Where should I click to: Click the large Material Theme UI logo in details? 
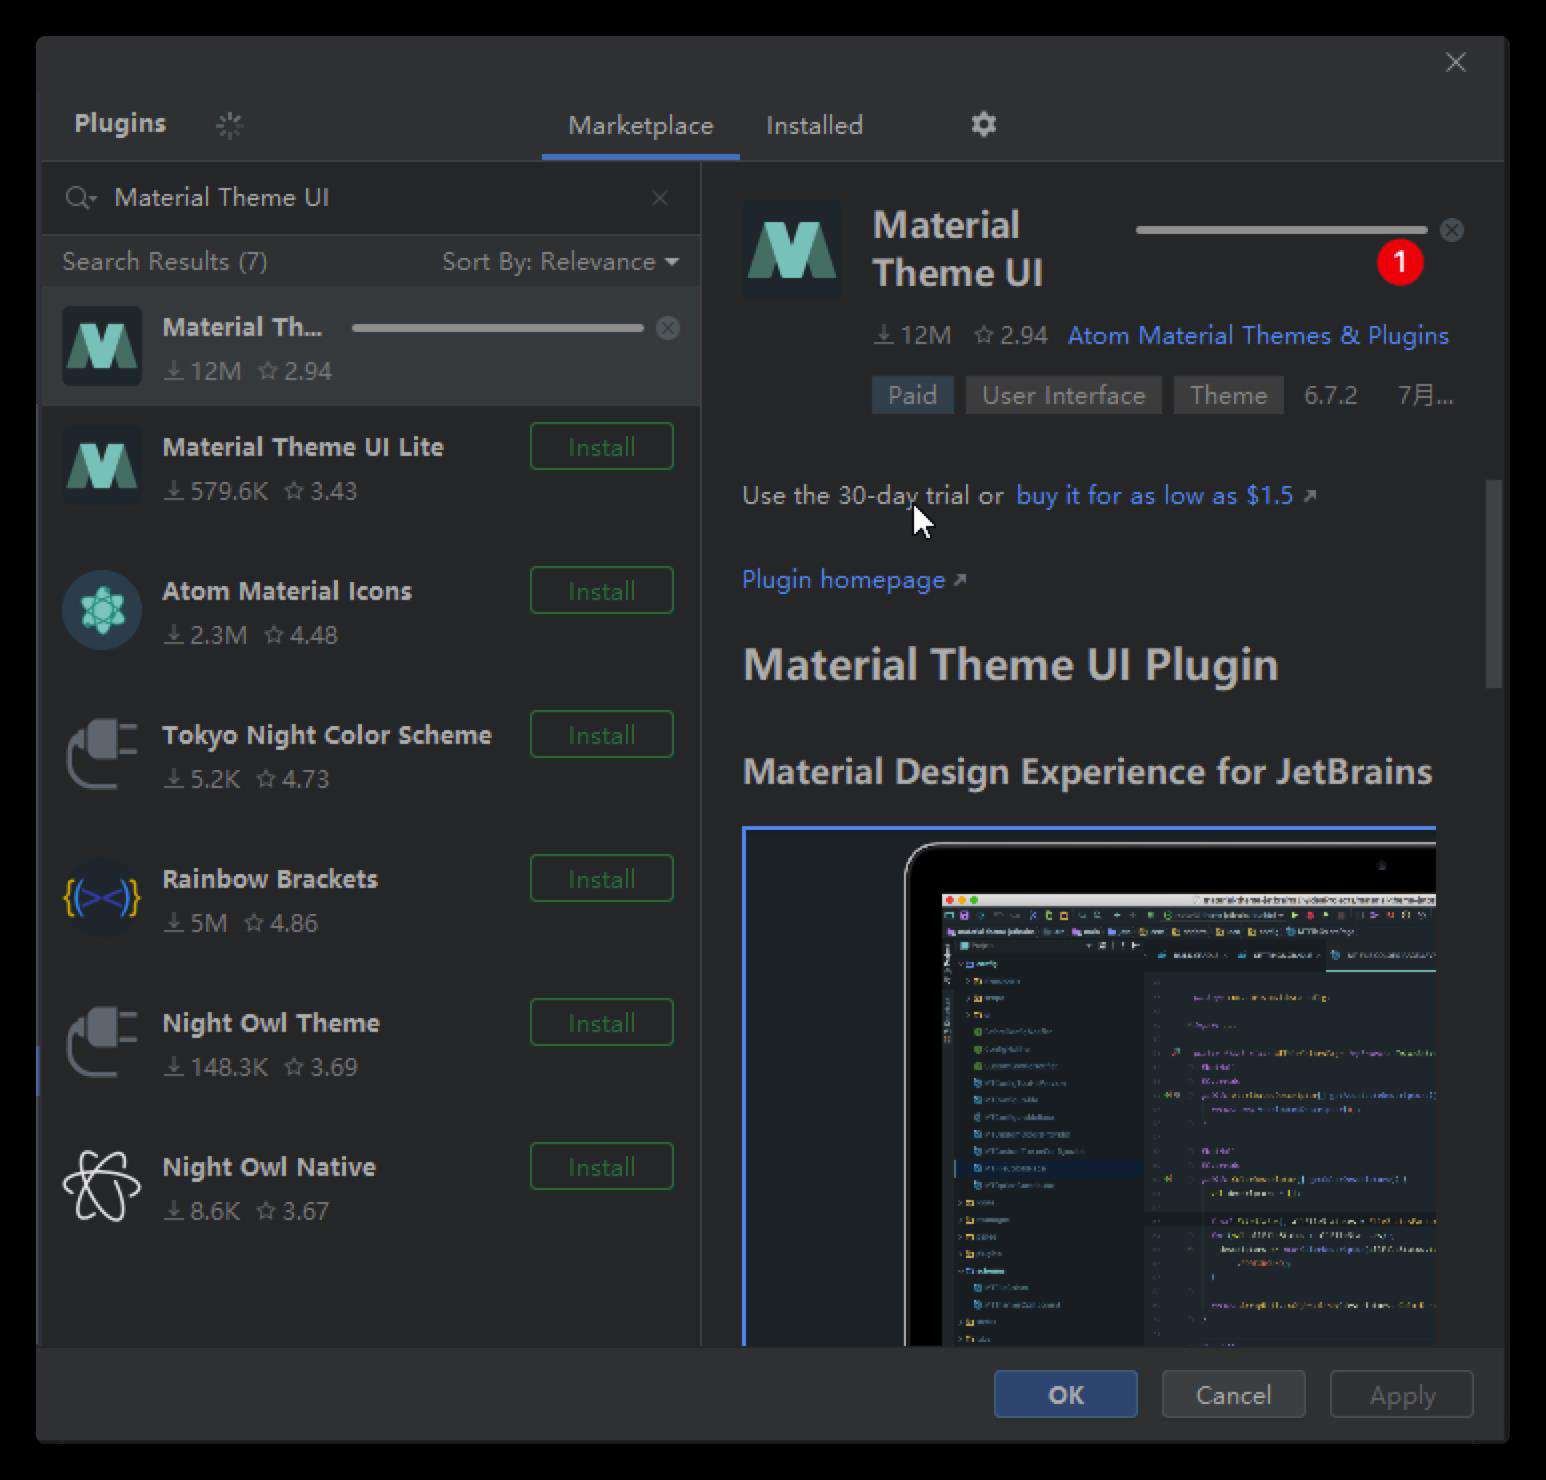792,250
